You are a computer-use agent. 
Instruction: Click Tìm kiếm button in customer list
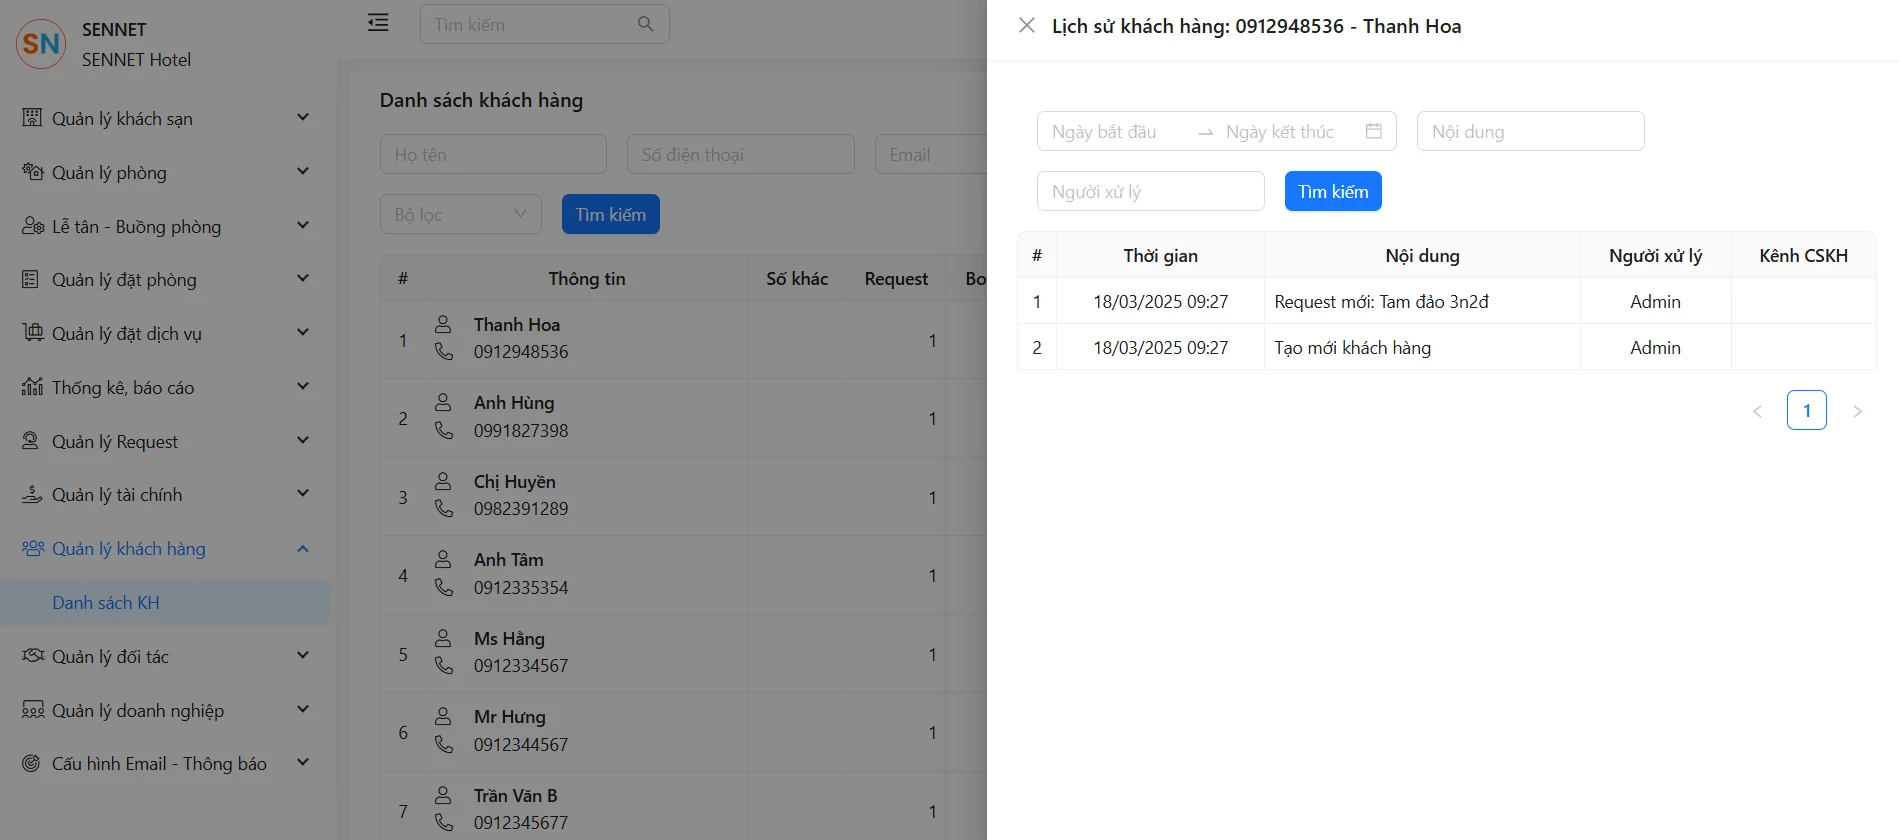point(610,214)
